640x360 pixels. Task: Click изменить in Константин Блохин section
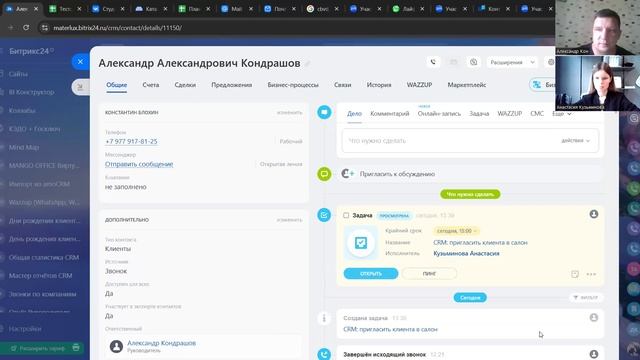point(289,112)
